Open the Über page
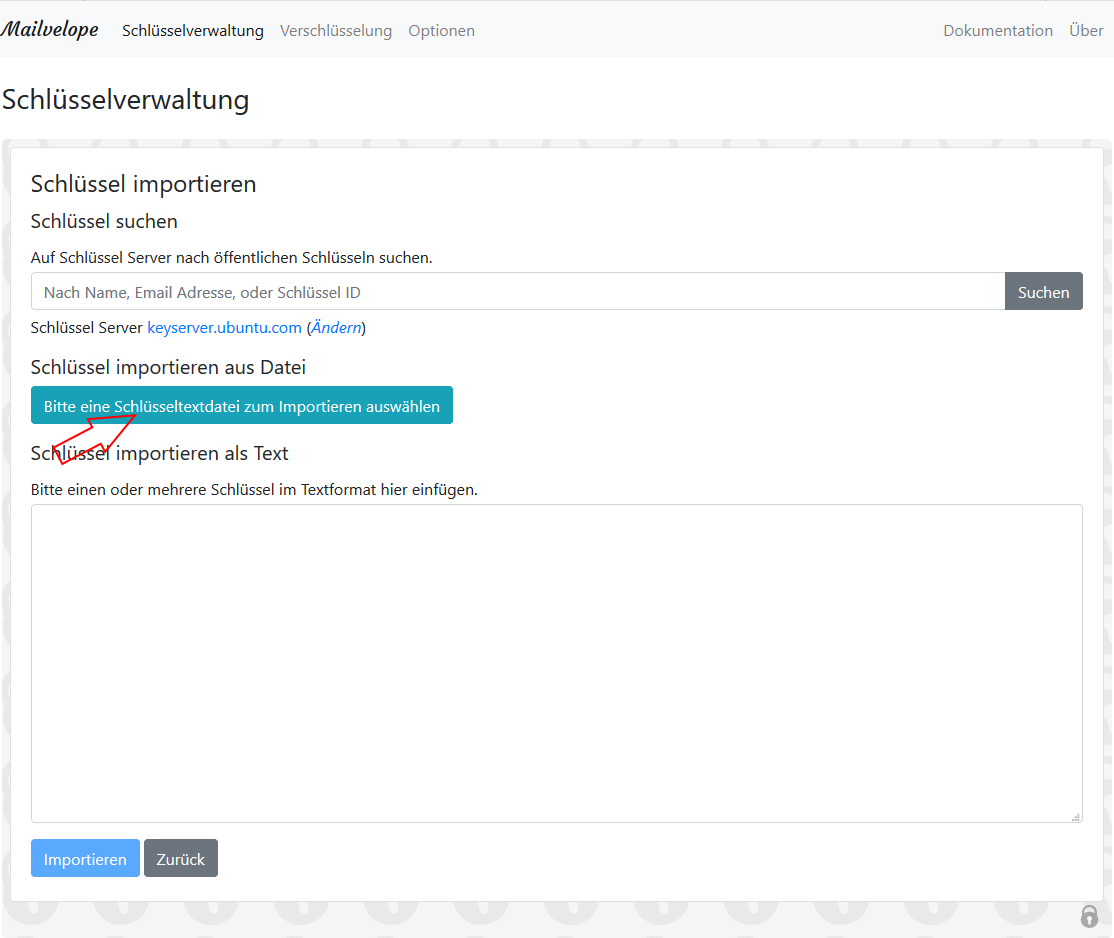Image resolution: width=1114 pixels, height=938 pixels. point(1086,31)
